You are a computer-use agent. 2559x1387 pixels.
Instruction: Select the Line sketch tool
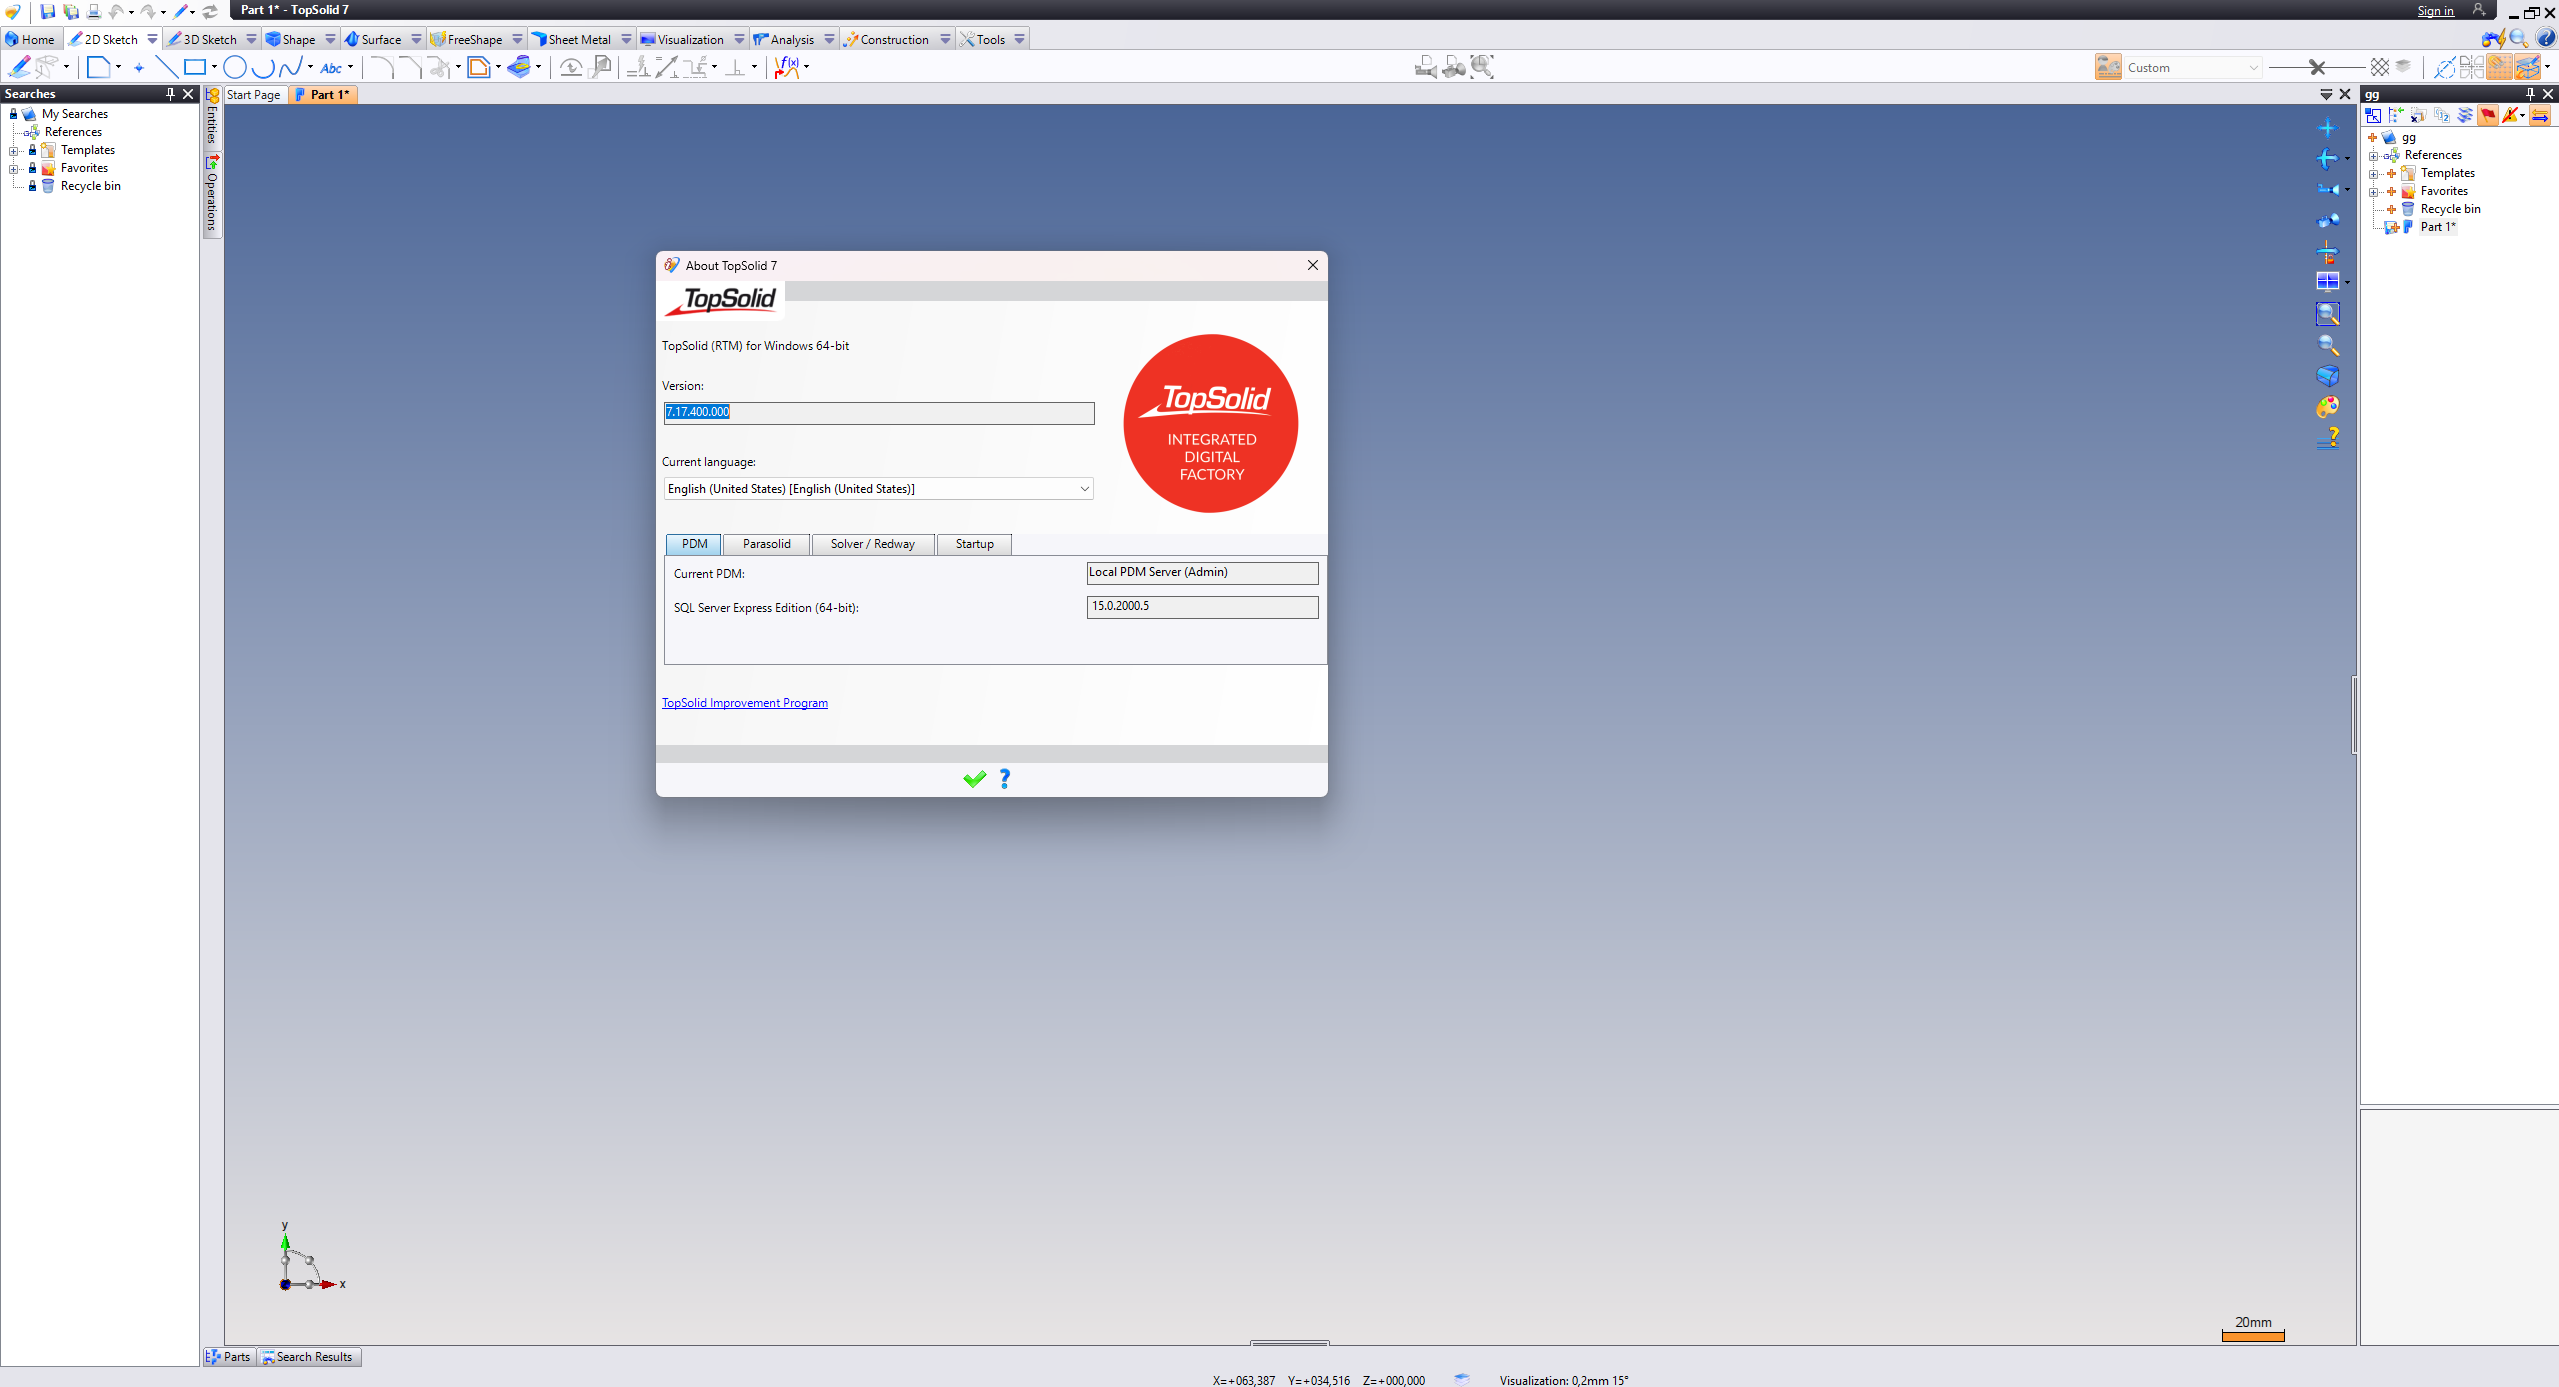click(166, 67)
